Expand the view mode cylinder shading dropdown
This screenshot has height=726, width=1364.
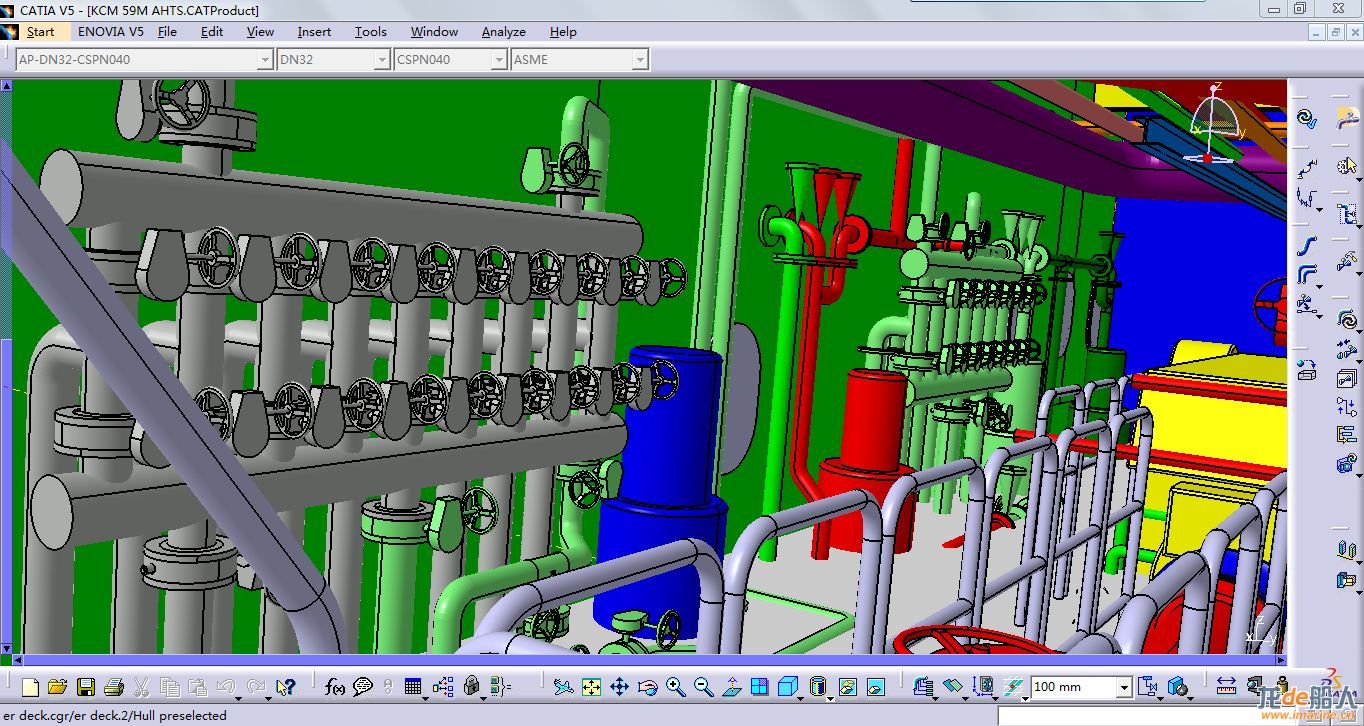click(830, 698)
